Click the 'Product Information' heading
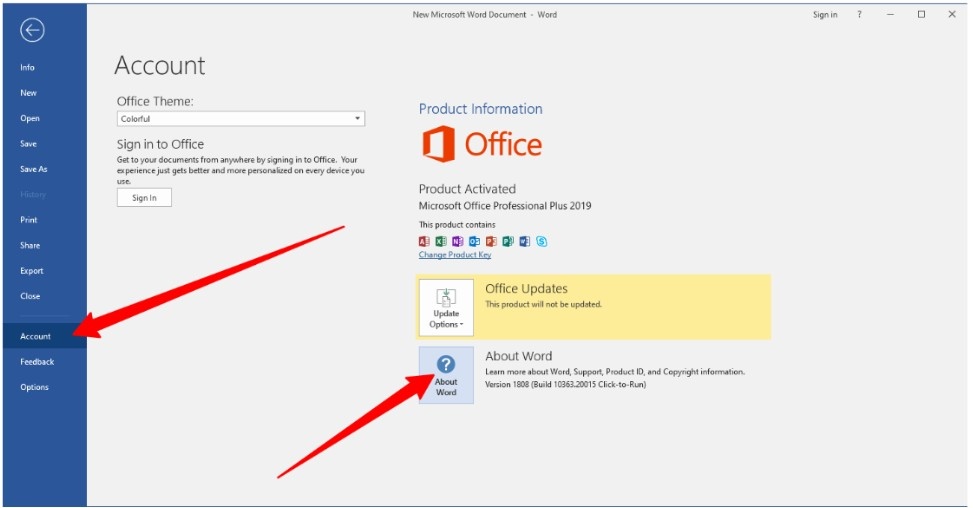The height and width of the screenshot is (508, 973). pyautogui.click(x=480, y=109)
